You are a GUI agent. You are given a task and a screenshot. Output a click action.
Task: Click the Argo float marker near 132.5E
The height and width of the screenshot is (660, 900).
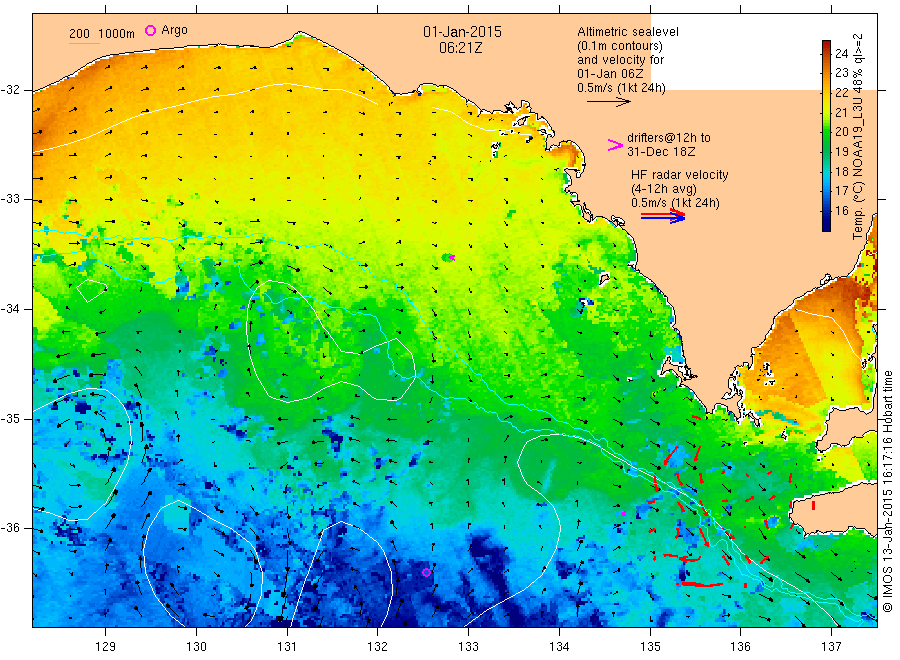(426, 572)
